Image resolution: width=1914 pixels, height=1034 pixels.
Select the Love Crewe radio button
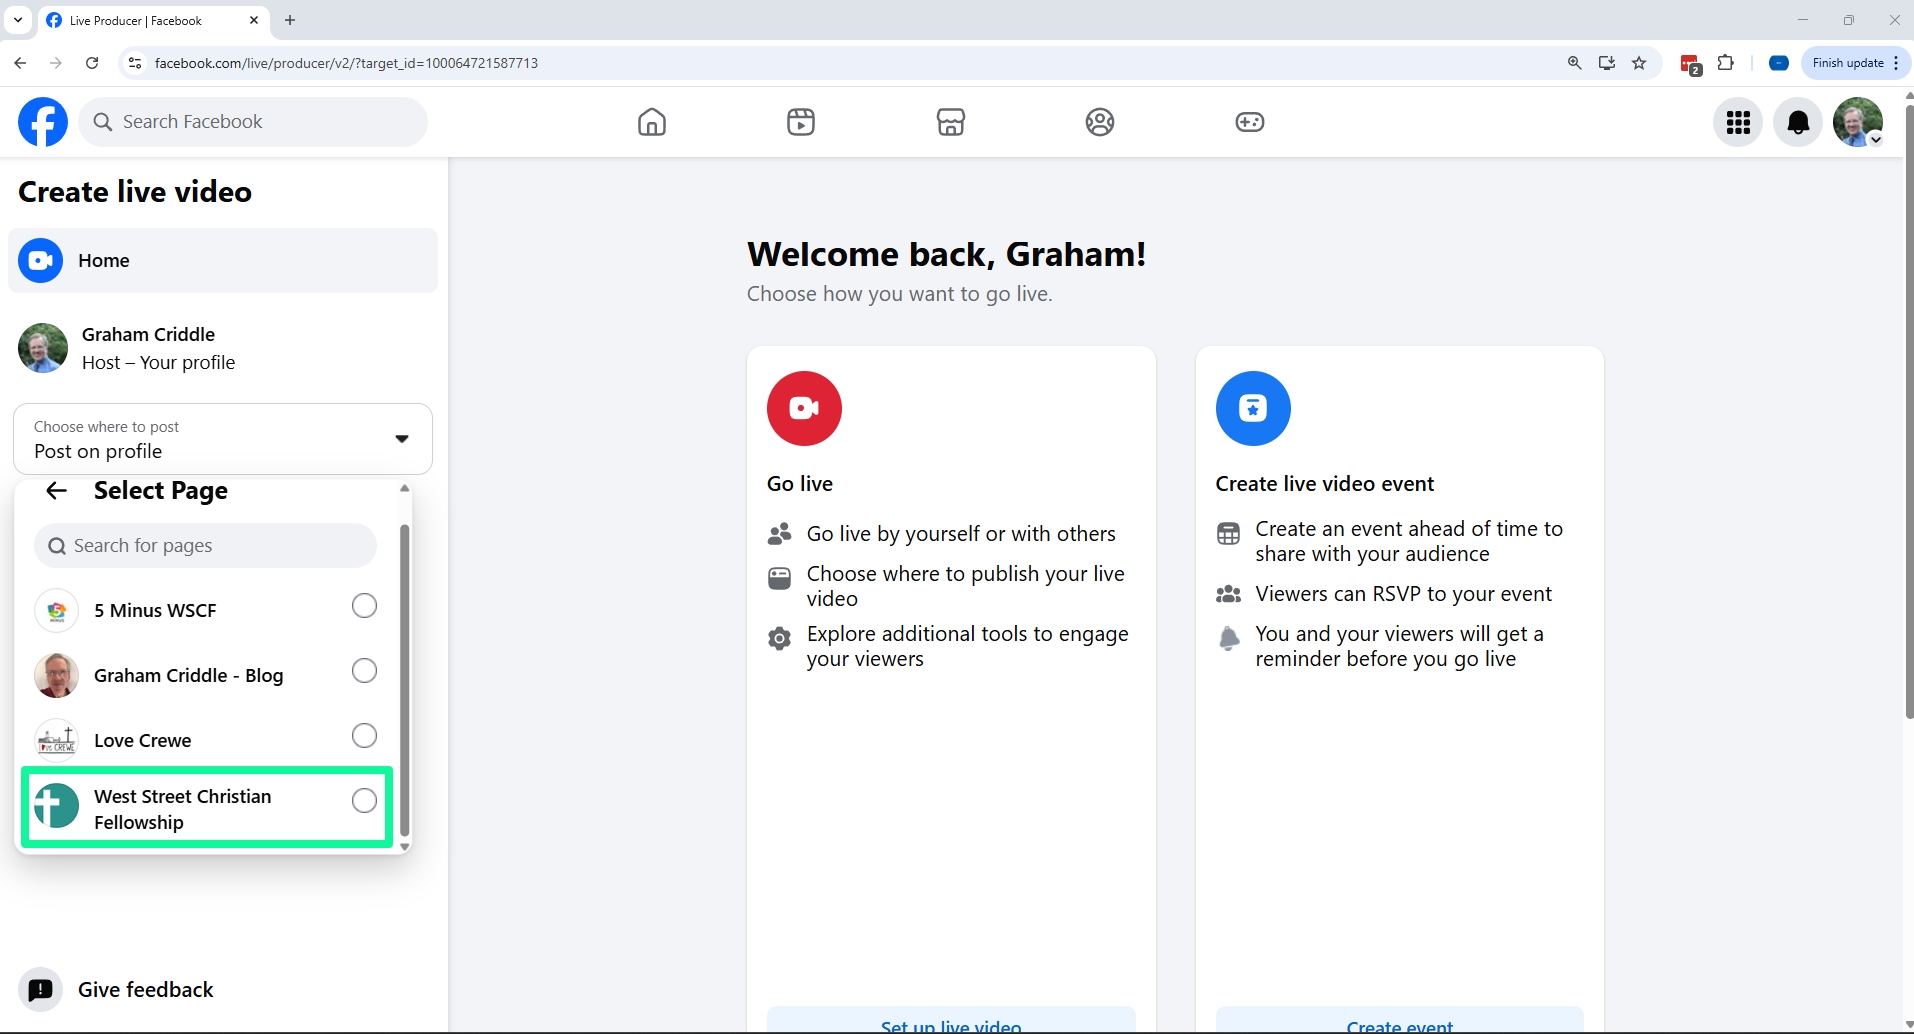point(365,736)
